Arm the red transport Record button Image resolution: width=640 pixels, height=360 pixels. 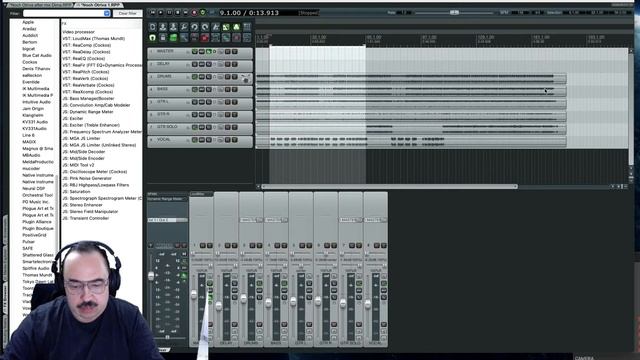click(x=194, y=13)
